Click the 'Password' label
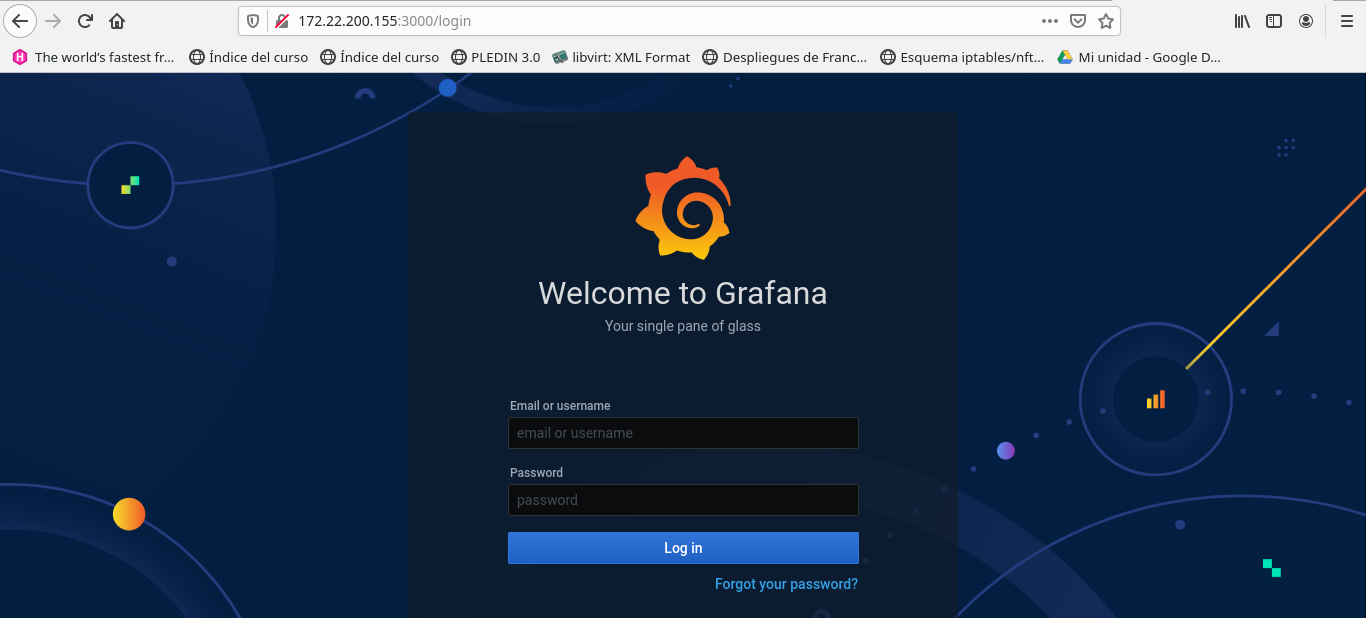Image resolution: width=1366 pixels, height=618 pixels. tap(536, 473)
